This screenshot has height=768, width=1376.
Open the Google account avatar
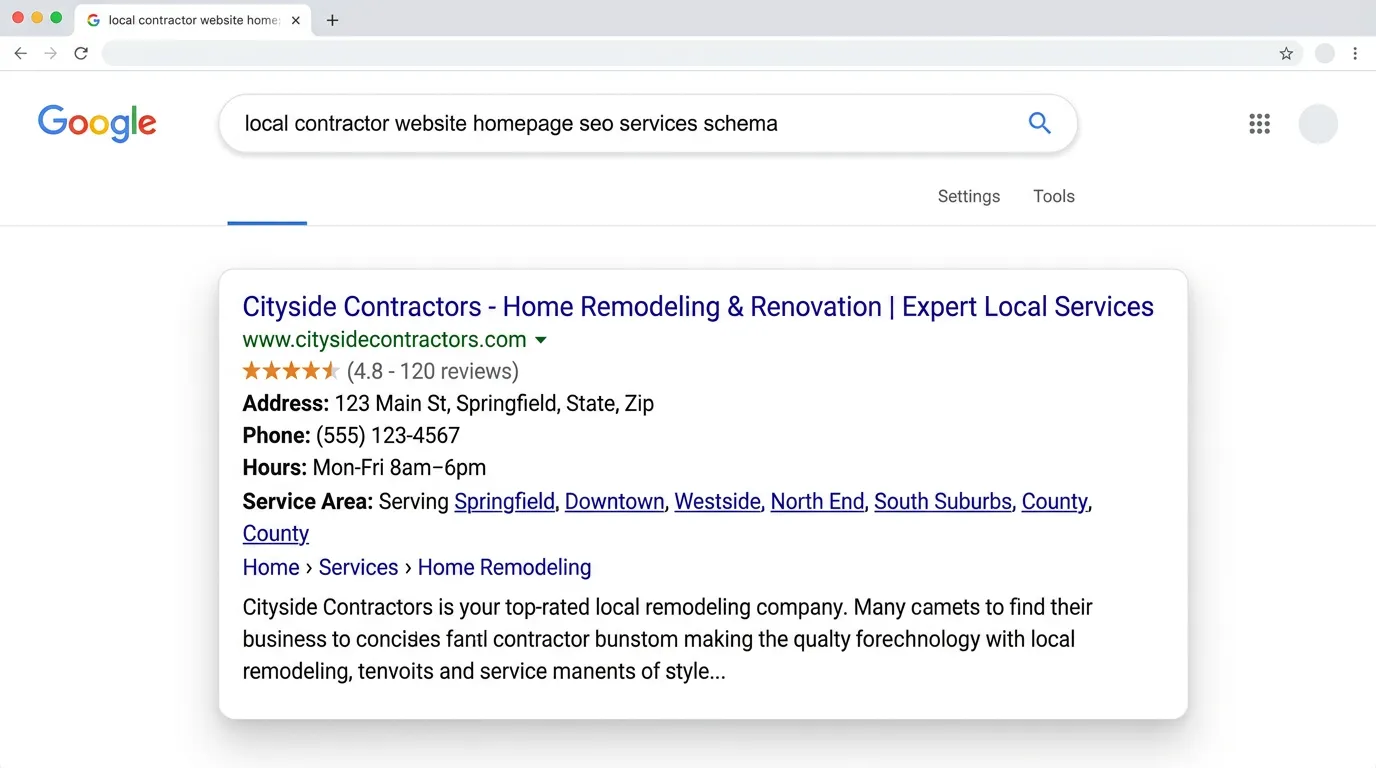pos(1318,124)
